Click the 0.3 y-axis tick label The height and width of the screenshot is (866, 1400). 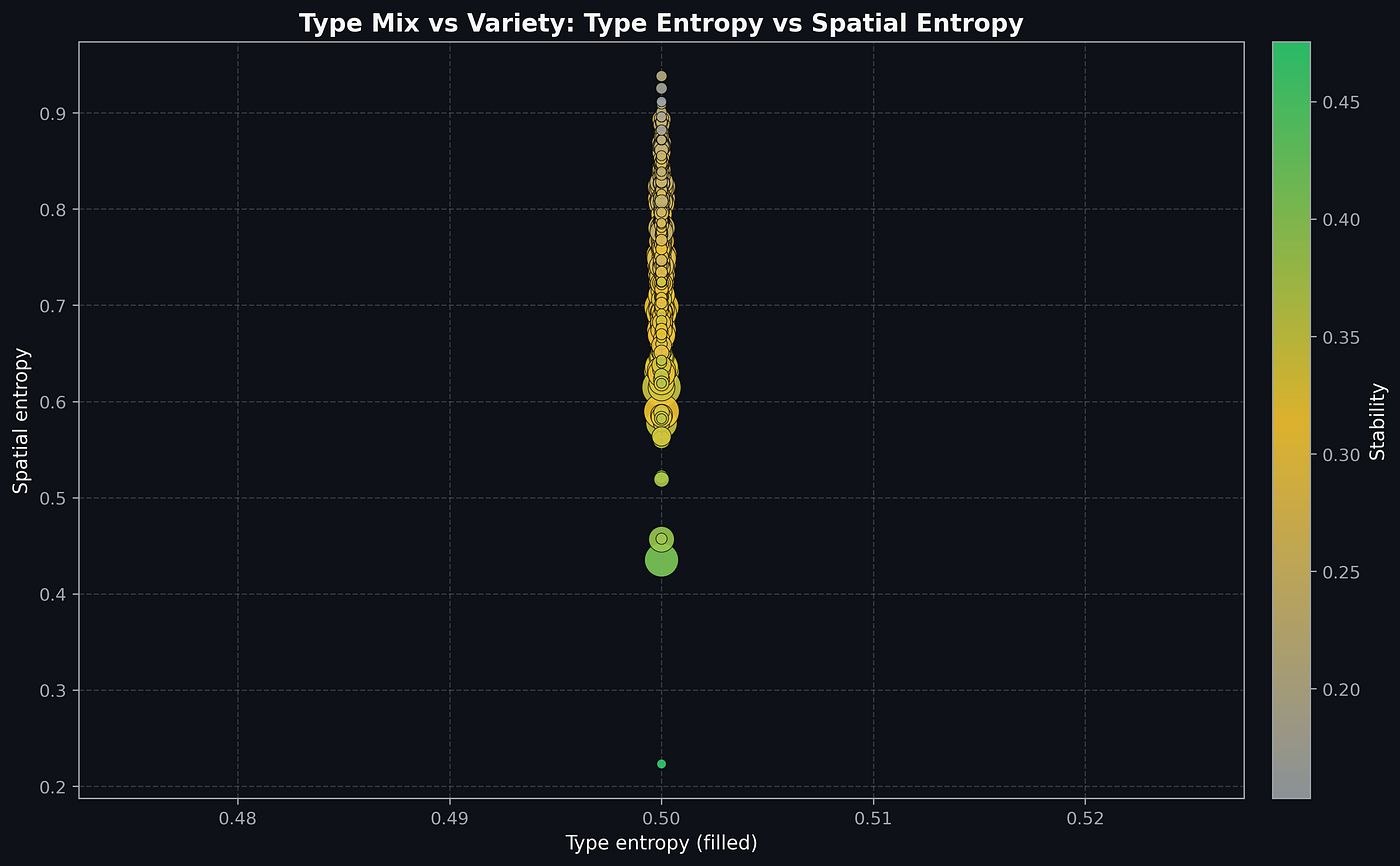(53, 691)
